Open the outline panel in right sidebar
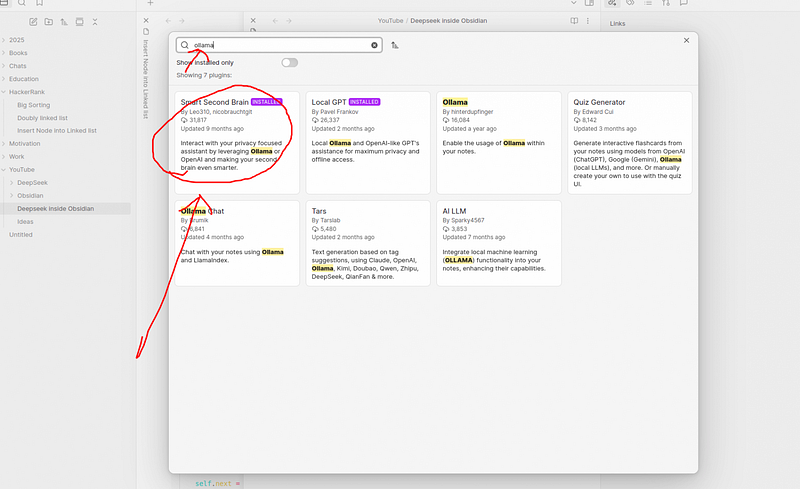This screenshot has width=800, height=489. pos(648,3)
